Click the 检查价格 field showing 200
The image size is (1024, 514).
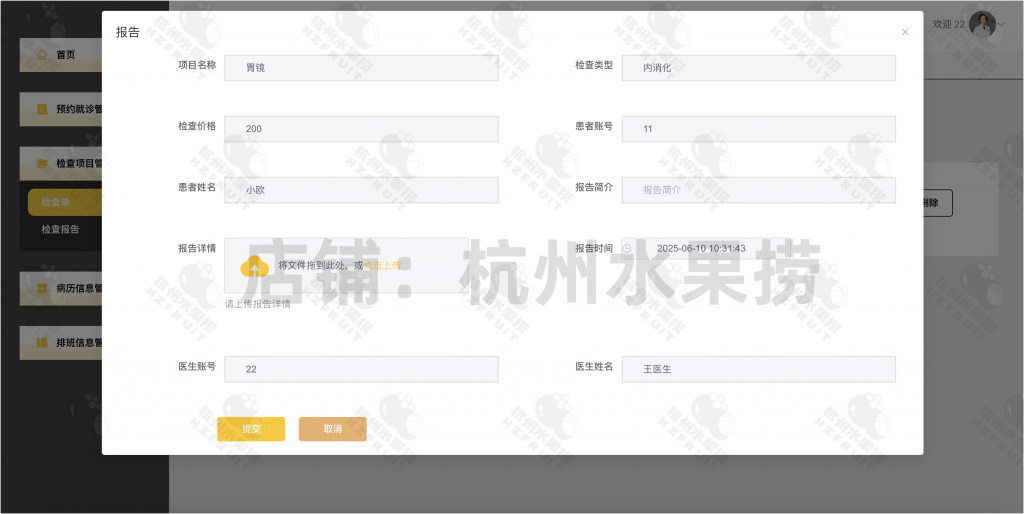(x=361, y=129)
